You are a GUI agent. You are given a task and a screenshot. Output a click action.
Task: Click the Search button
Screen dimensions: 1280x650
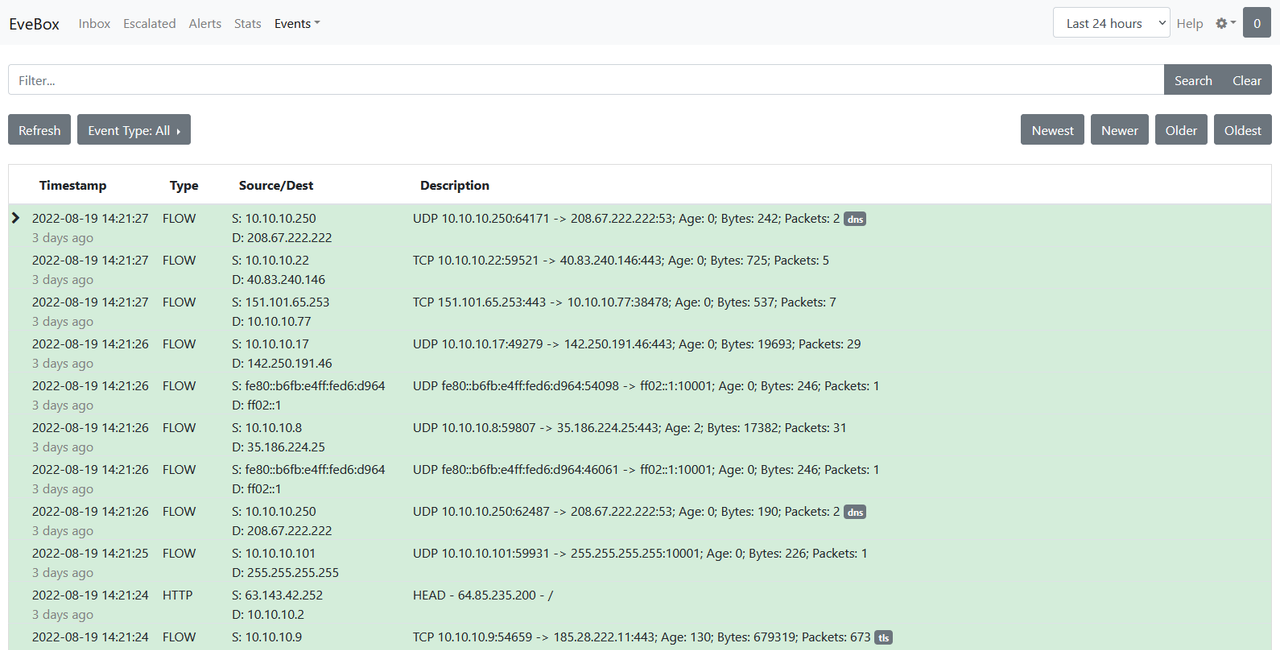coord(1193,80)
